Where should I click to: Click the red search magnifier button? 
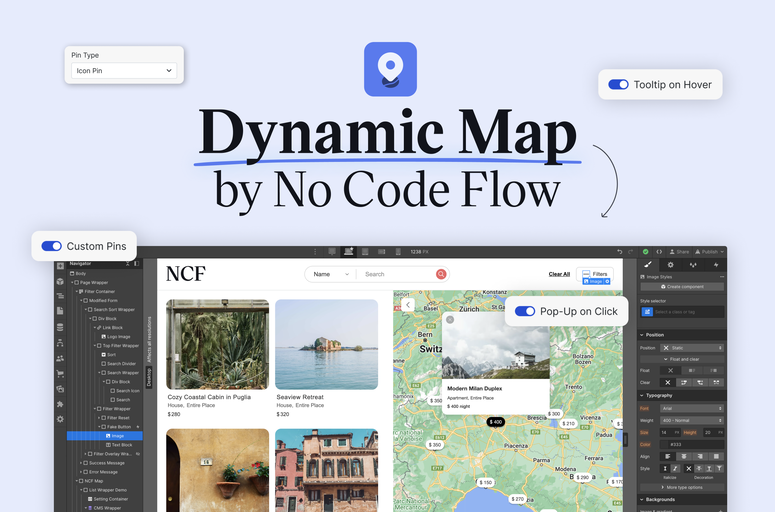pos(441,274)
